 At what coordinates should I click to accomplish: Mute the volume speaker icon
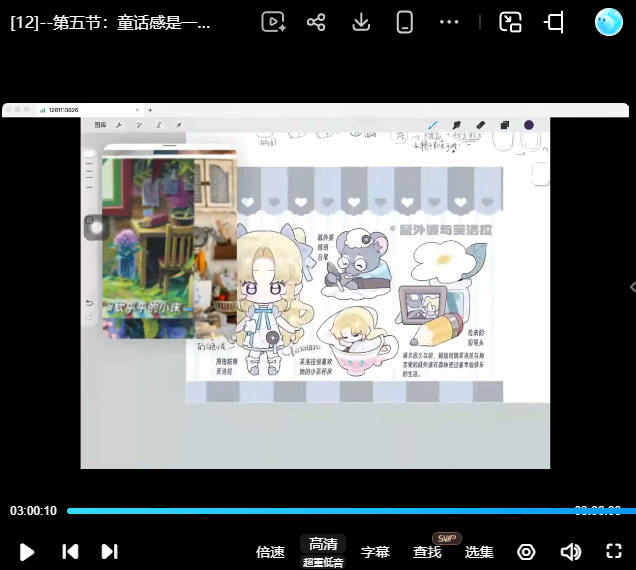(571, 552)
